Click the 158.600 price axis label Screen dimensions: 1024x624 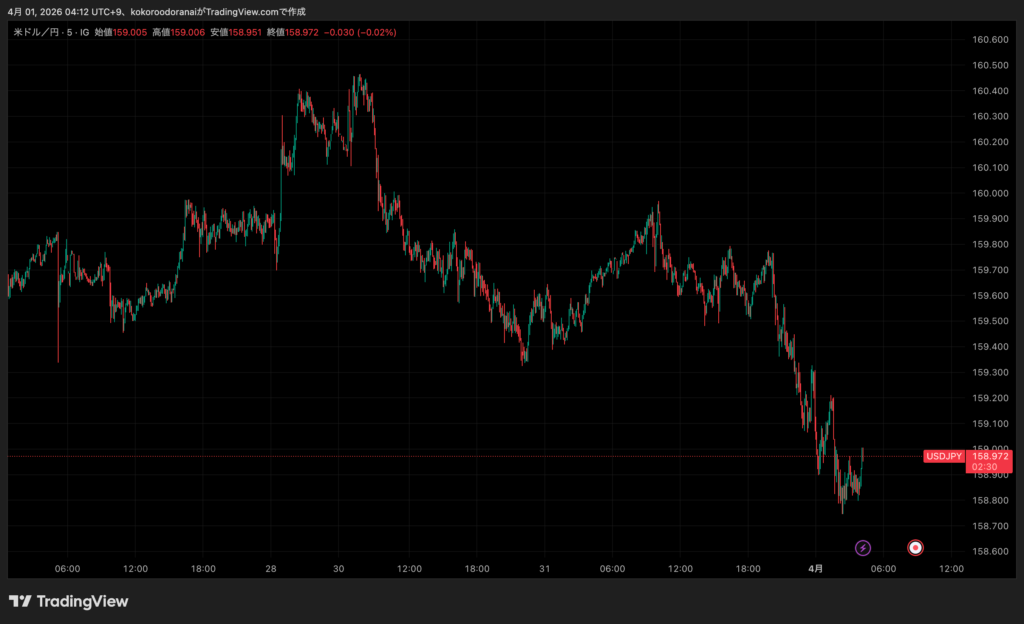pos(989,551)
